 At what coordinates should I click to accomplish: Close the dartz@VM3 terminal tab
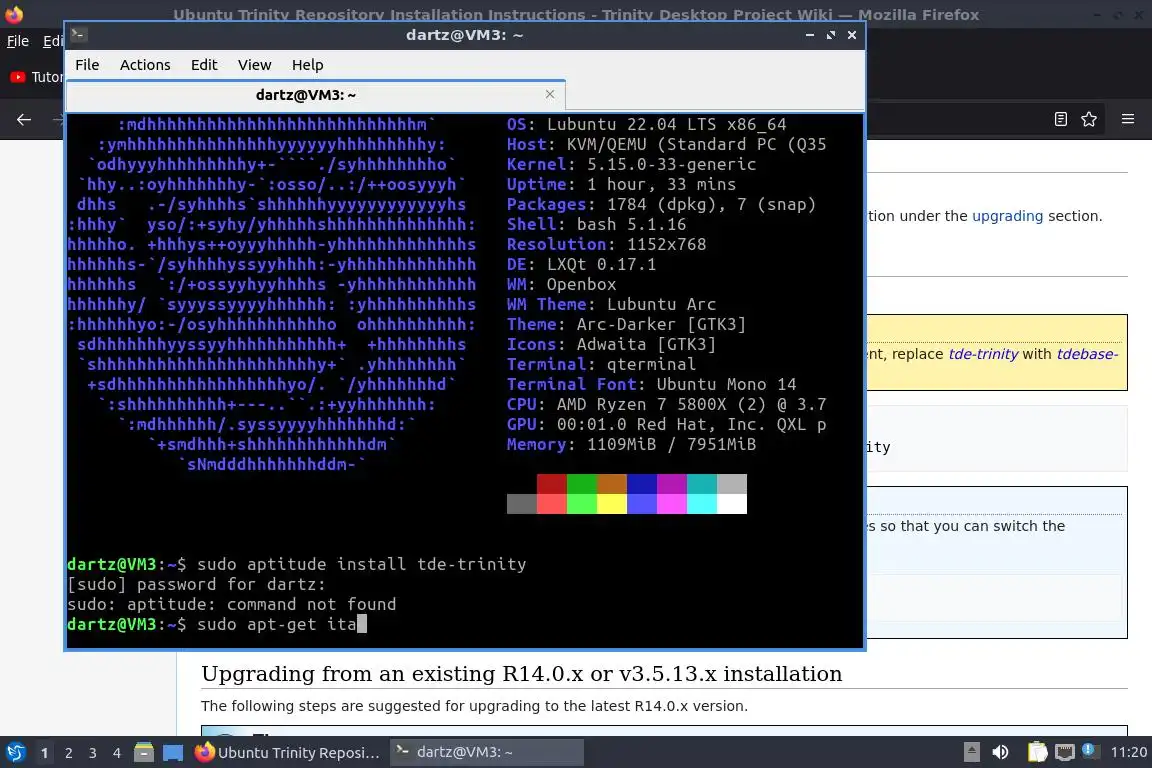pyautogui.click(x=550, y=94)
